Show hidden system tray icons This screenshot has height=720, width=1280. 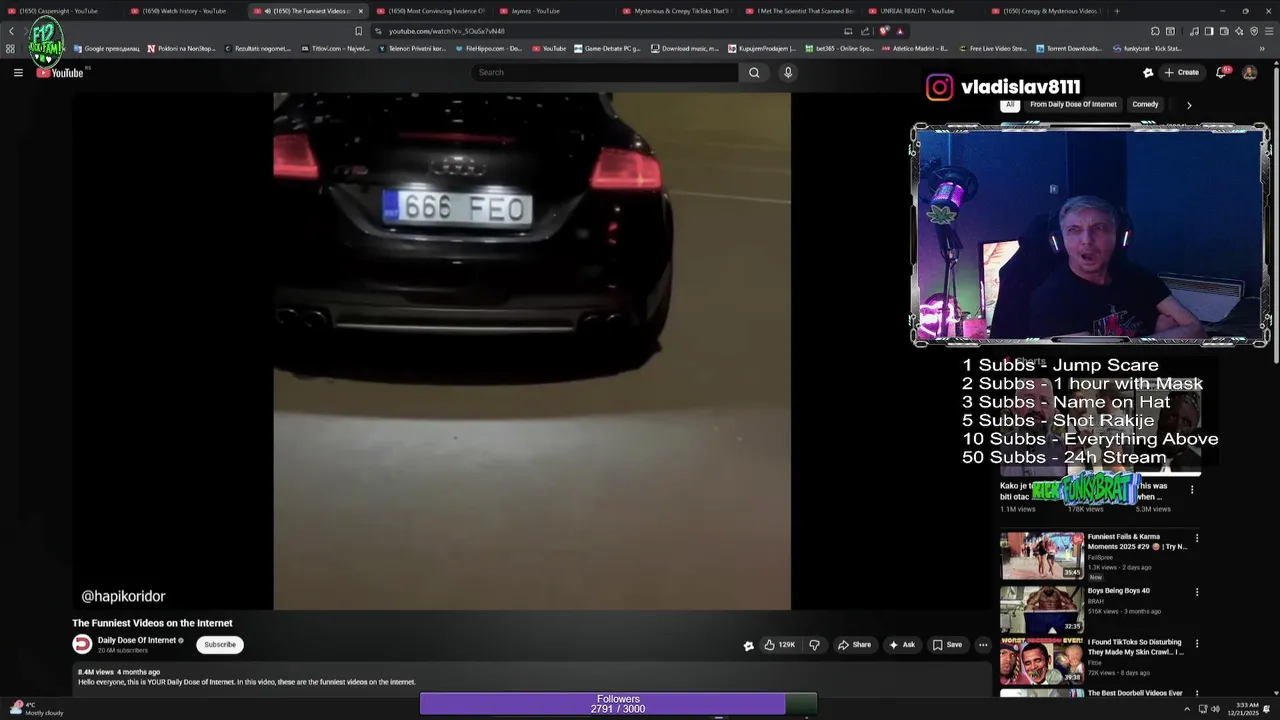pos(1187,709)
